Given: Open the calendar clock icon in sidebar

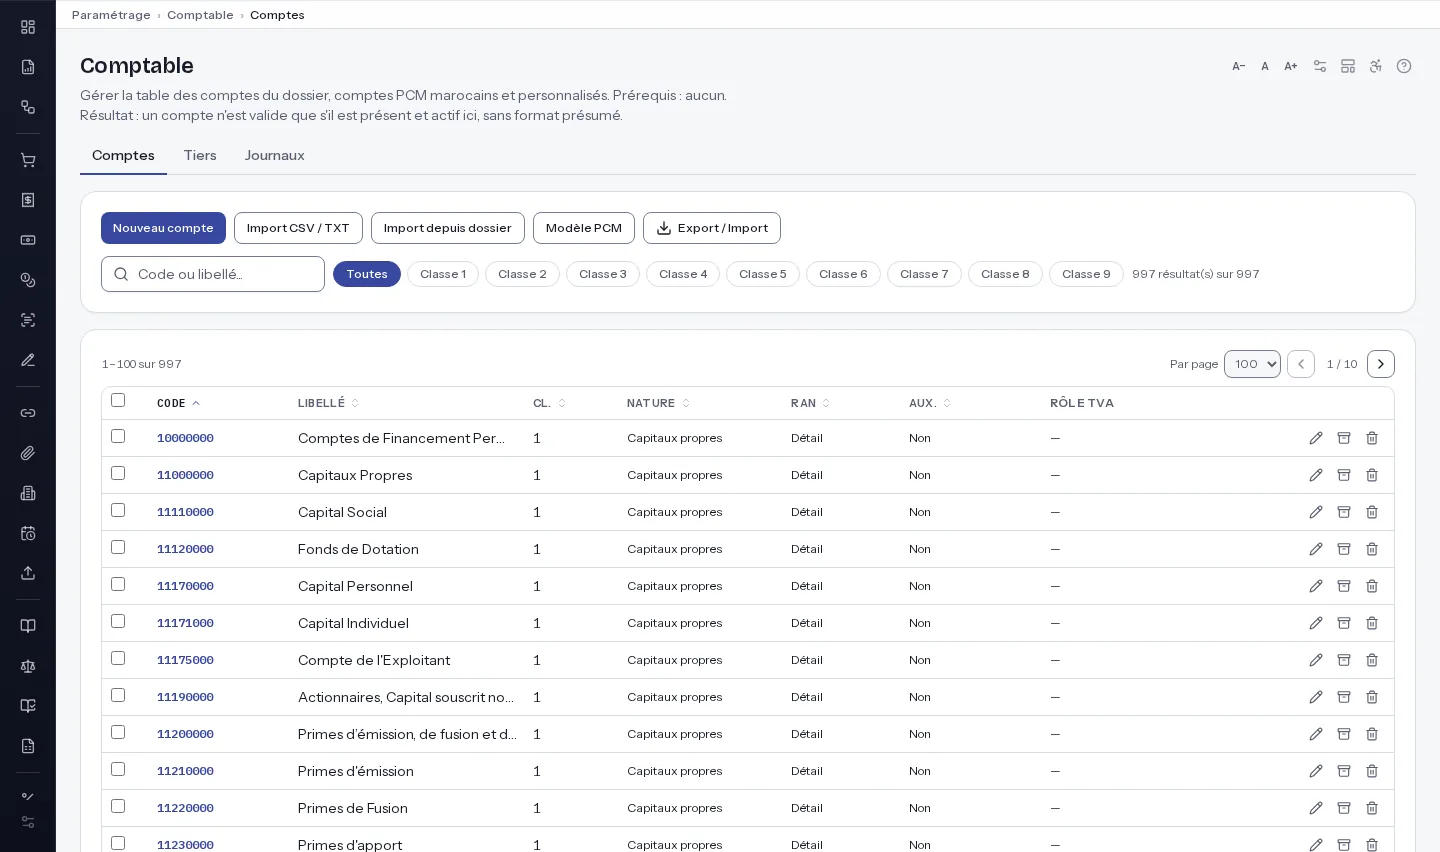Looking at the screenshot, I should click(x=28, y=533).
